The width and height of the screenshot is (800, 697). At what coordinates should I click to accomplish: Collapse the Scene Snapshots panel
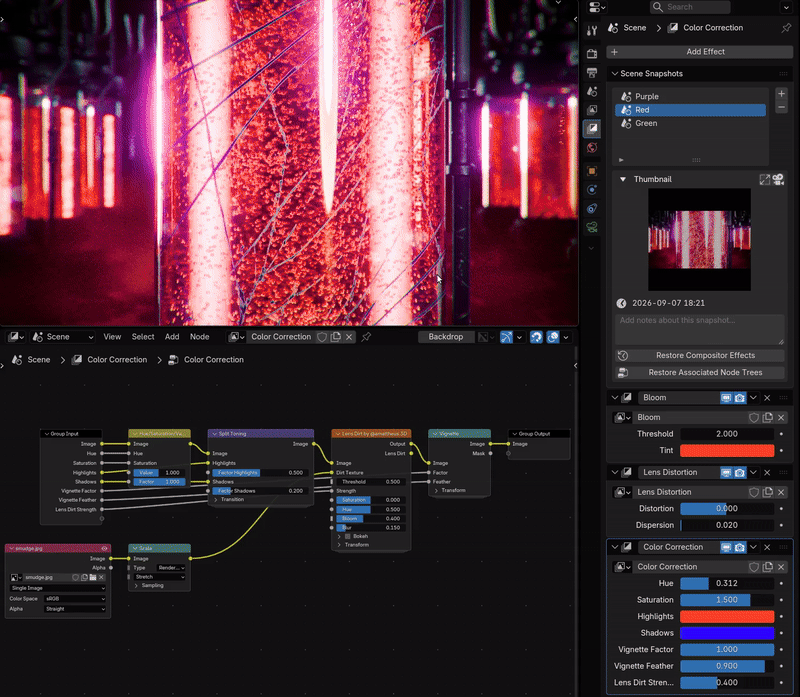(x=614, y=73)
